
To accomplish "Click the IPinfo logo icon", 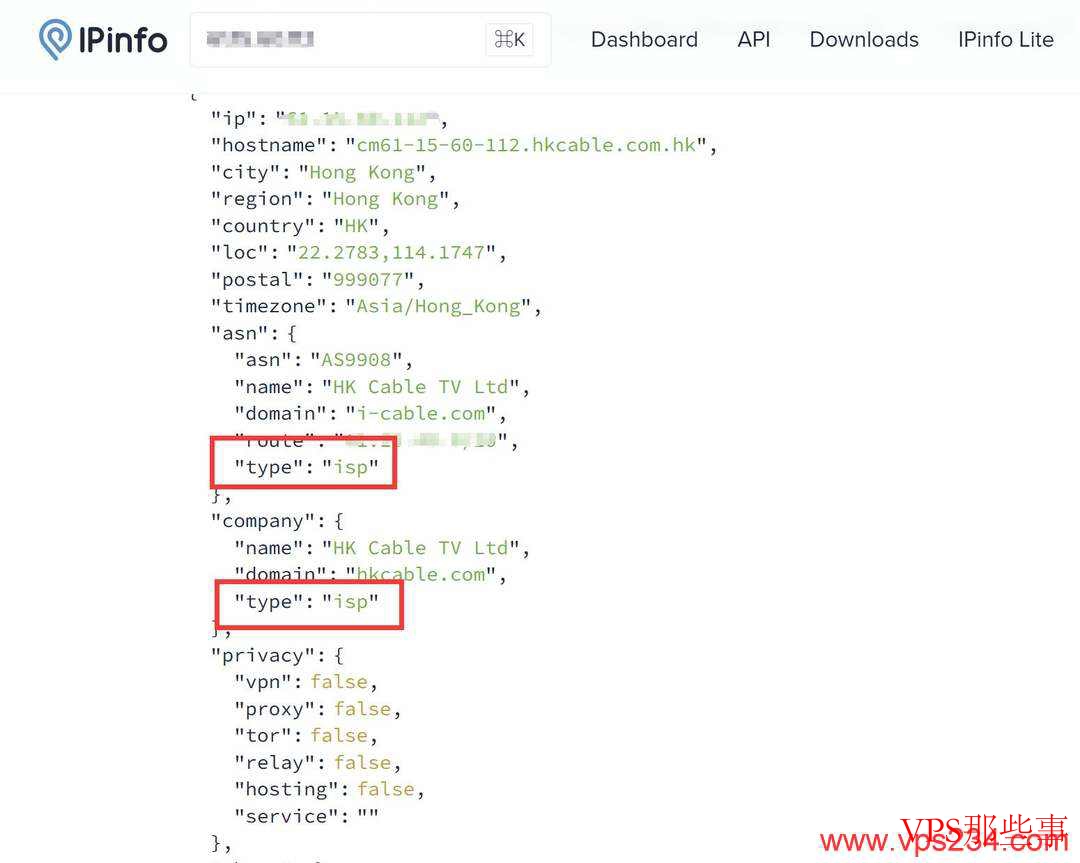I will tap(55, 40).
